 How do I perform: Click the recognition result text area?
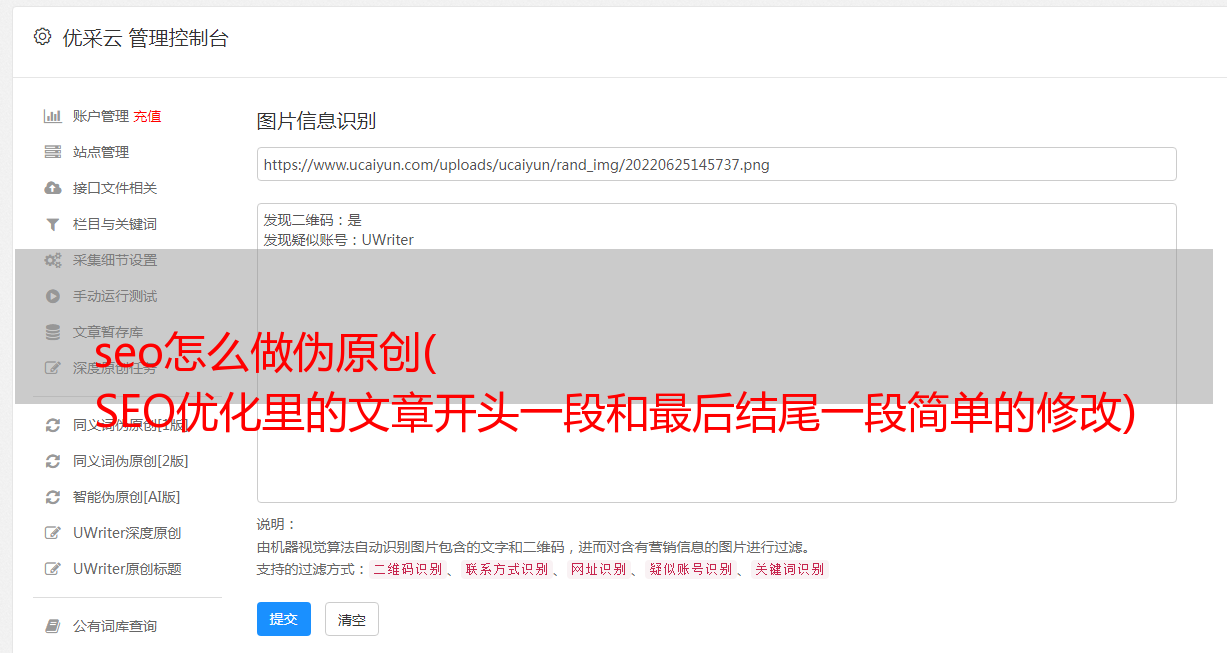coord(716,352)
